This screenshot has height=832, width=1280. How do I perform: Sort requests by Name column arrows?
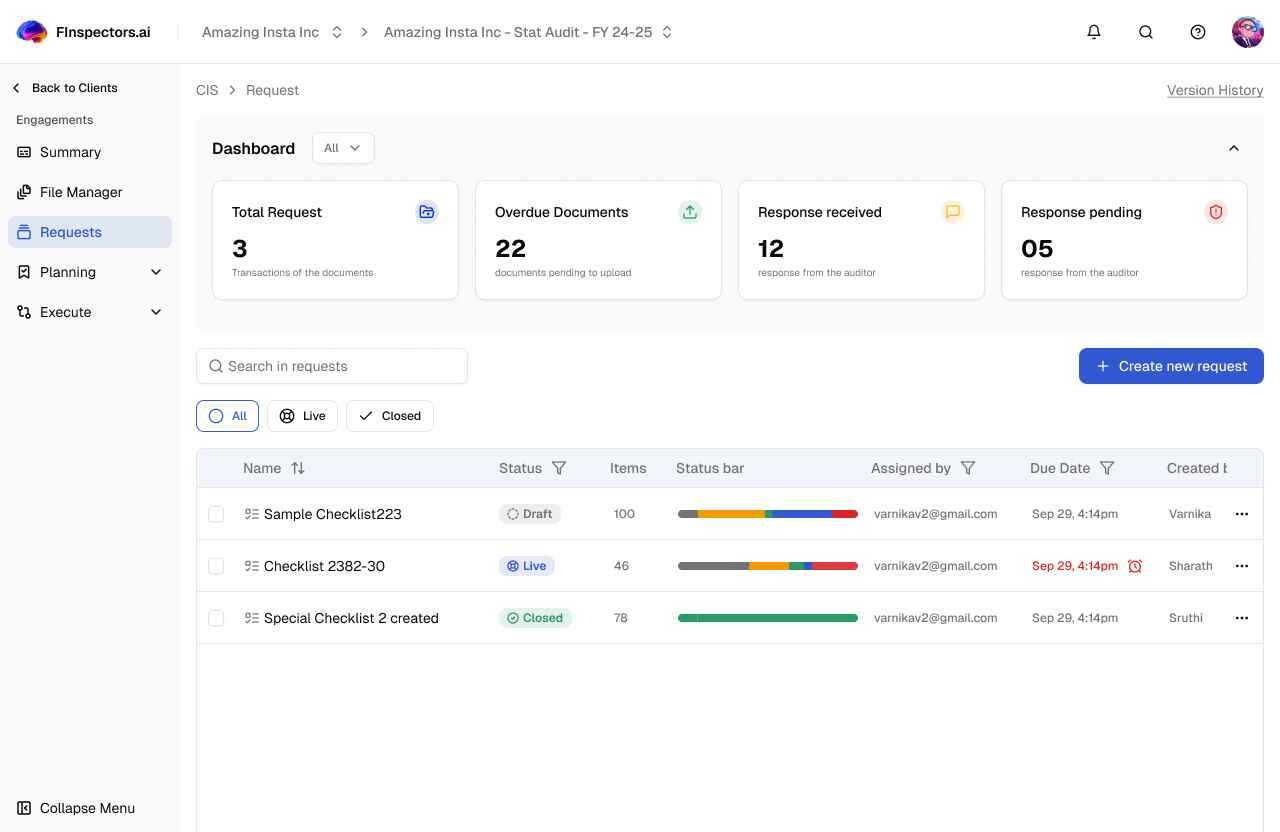tap(298, 468)
